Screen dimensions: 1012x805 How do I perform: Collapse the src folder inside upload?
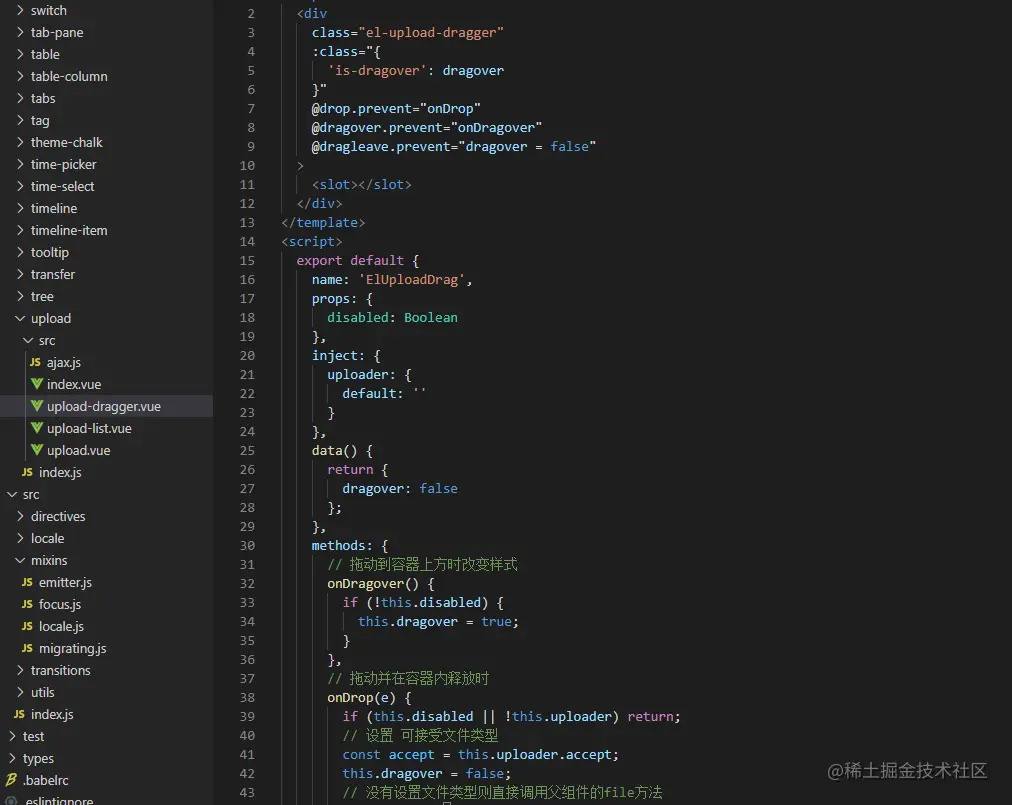coord(28,340)
